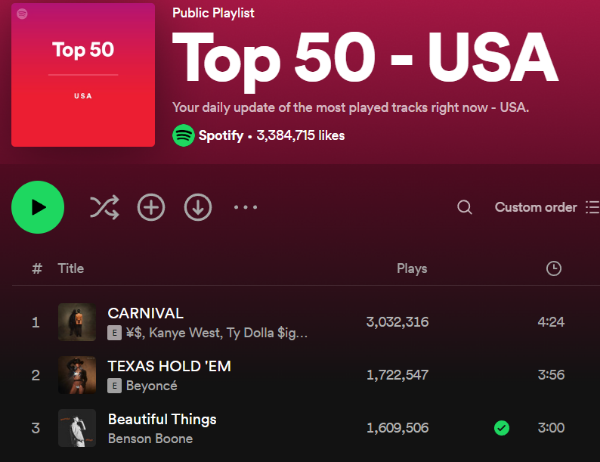Screen dimensions: 600x462
Task: Download the Top 50 playlist
Action: (x=198, y=207)
